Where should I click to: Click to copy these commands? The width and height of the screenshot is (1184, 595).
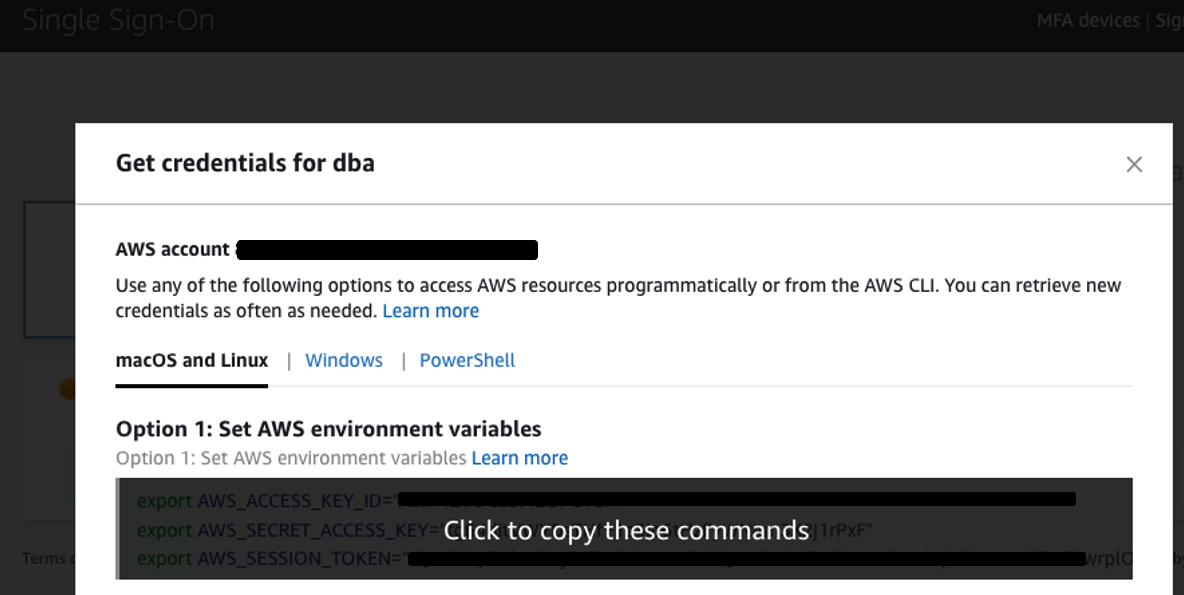(x=625, y=530)
